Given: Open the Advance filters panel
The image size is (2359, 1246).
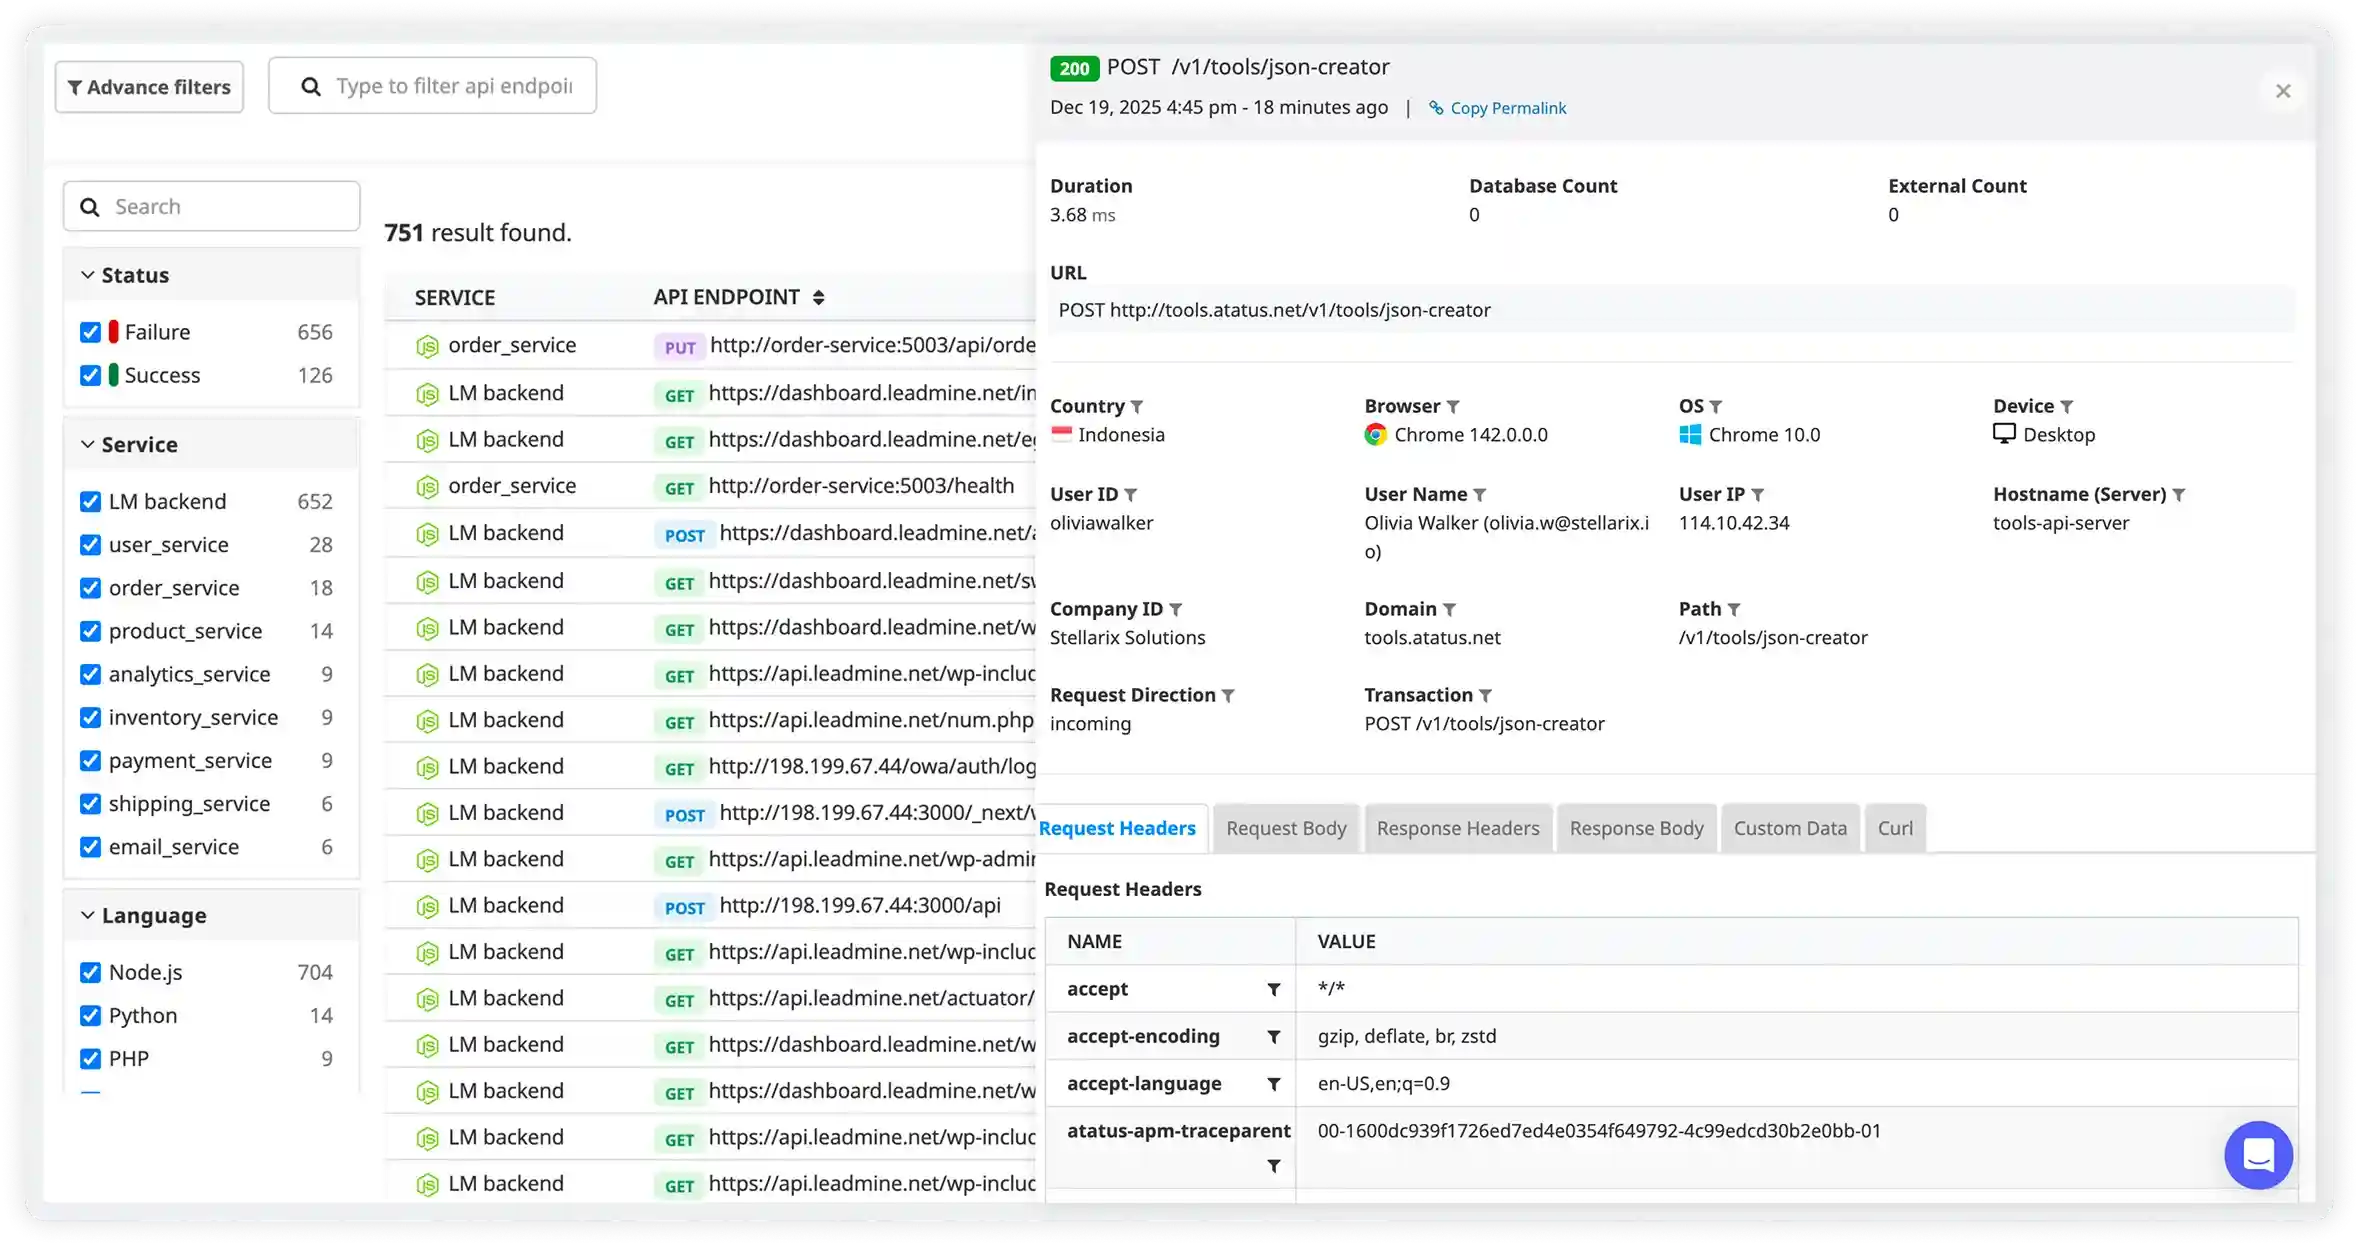Looking at the screenshot, I should click(149, 87).
